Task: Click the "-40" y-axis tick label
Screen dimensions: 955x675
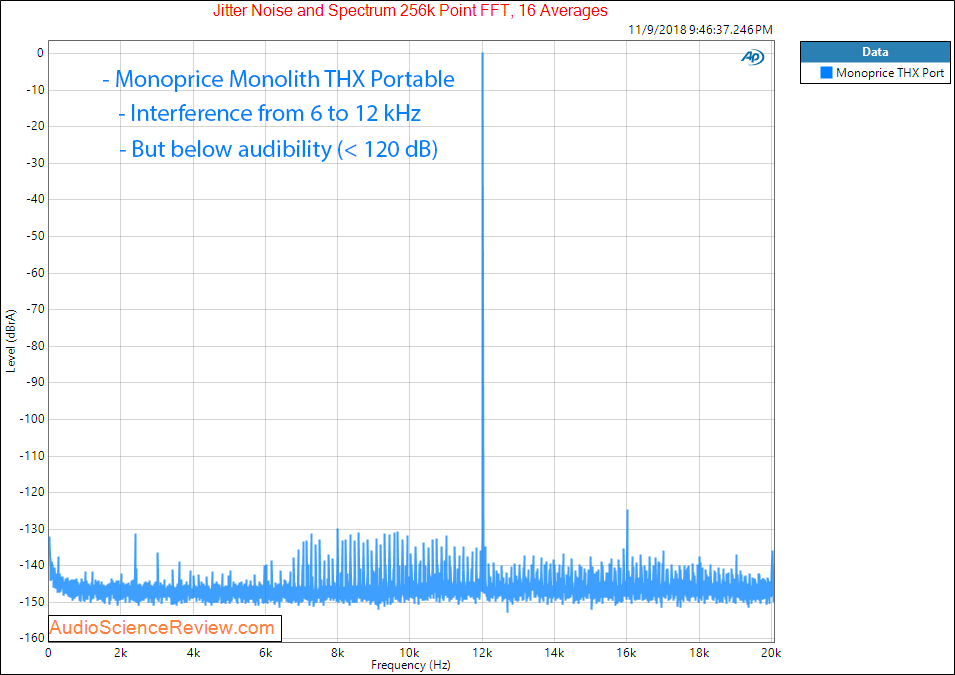Action: coord(35,199)
